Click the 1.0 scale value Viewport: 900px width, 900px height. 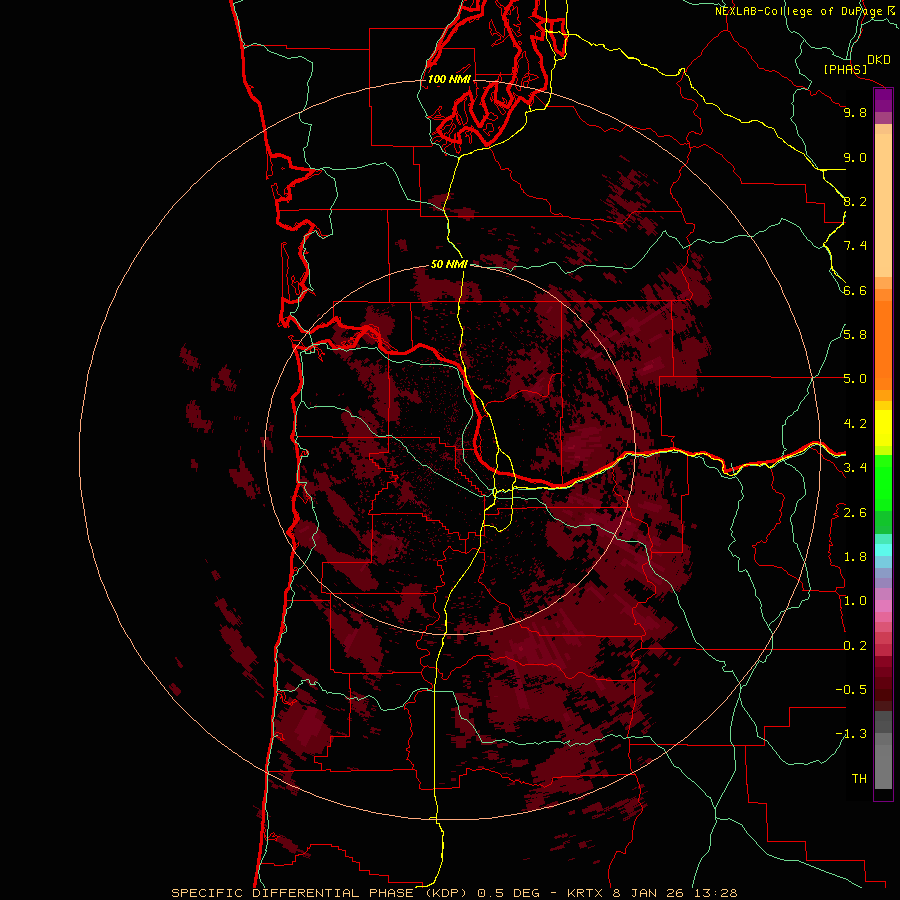pos(855,601)
